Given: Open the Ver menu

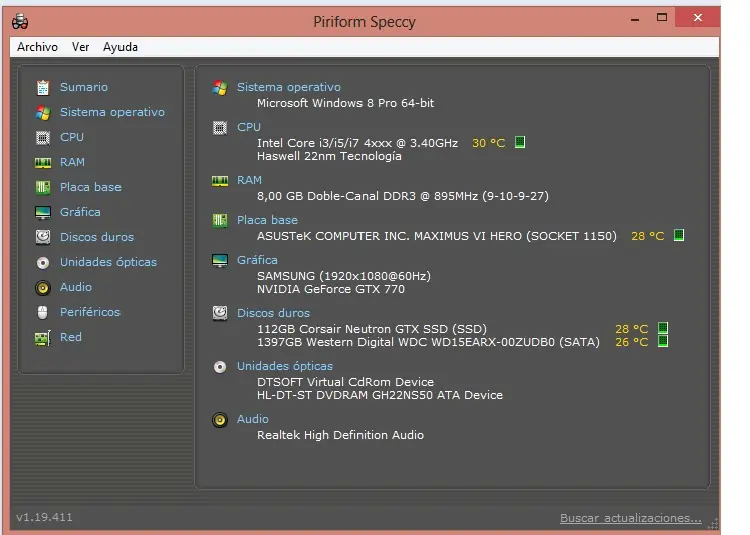Looking at the screenshot, I should pyautogui.click(x=80, y=47).
